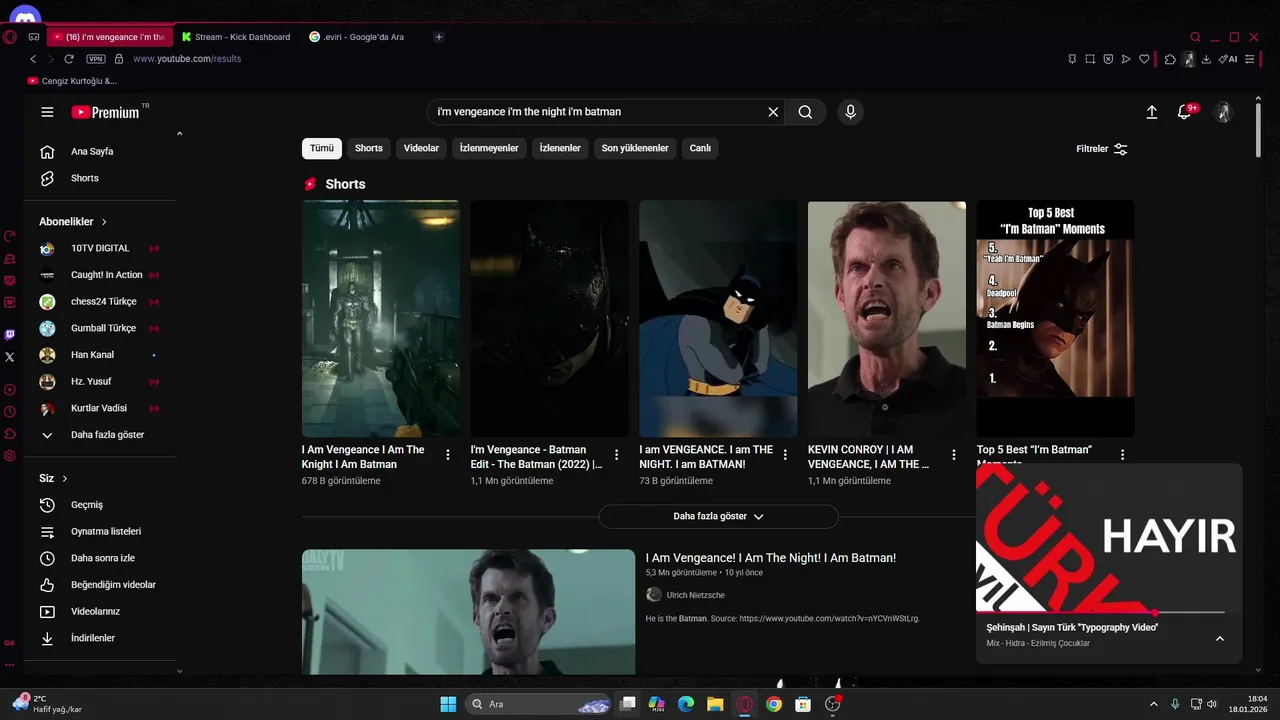1280x720 pixels.
Task: Go back to the previous page
Action: coord(33,59)
